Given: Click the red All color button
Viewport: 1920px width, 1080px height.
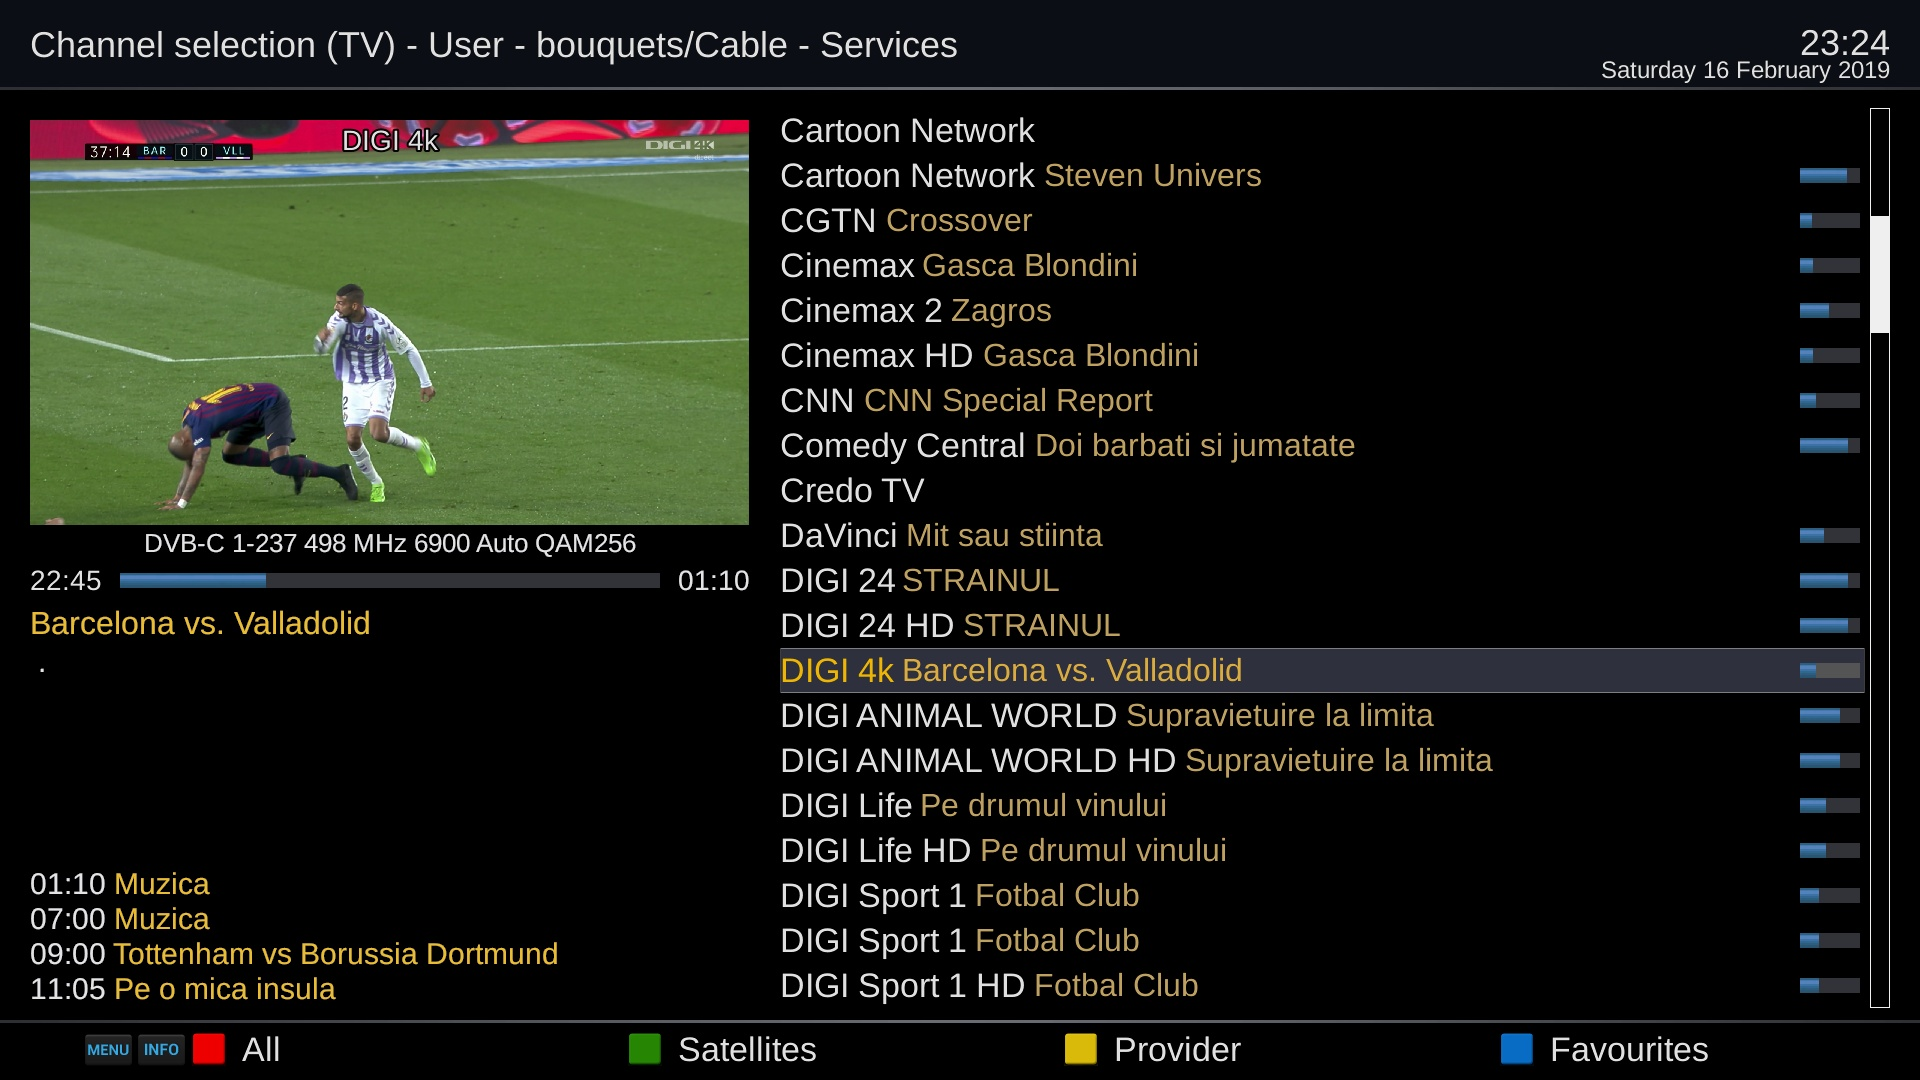Looking at the screenshot, I should (209, 1049).
